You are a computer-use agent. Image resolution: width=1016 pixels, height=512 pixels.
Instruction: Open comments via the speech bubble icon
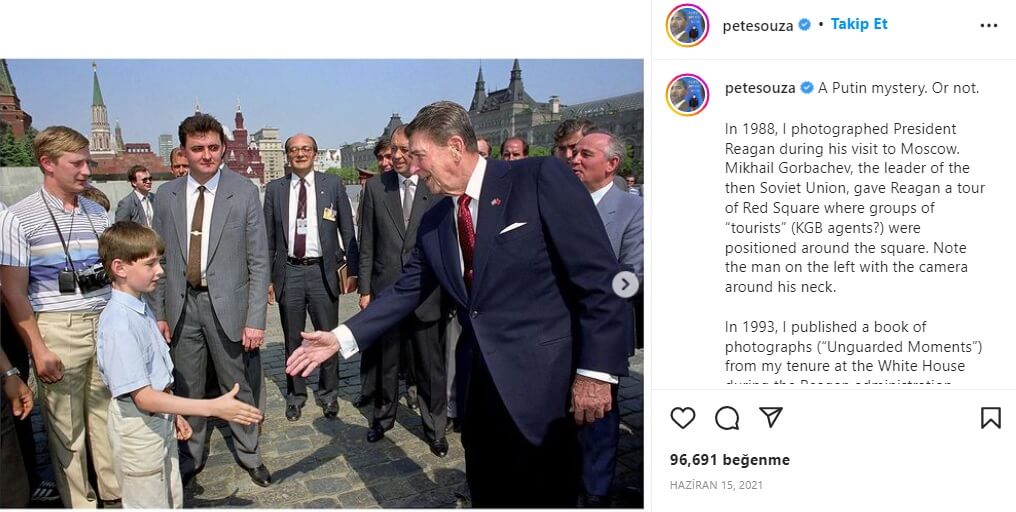pos(727,418)
